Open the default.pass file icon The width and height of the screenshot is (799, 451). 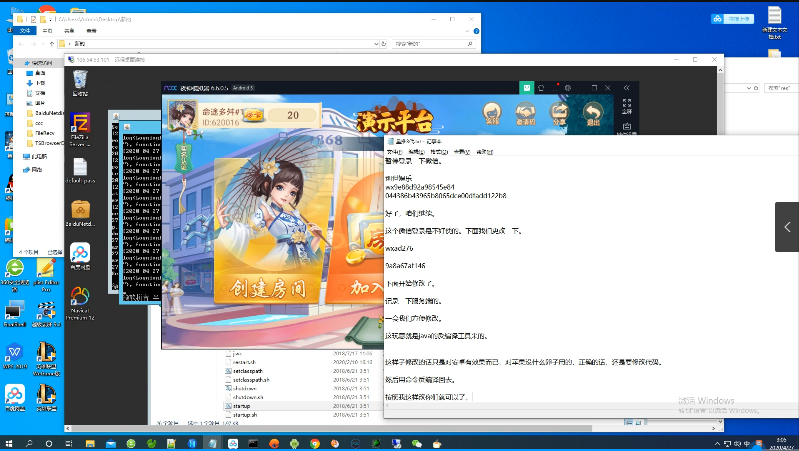point(80,171)
